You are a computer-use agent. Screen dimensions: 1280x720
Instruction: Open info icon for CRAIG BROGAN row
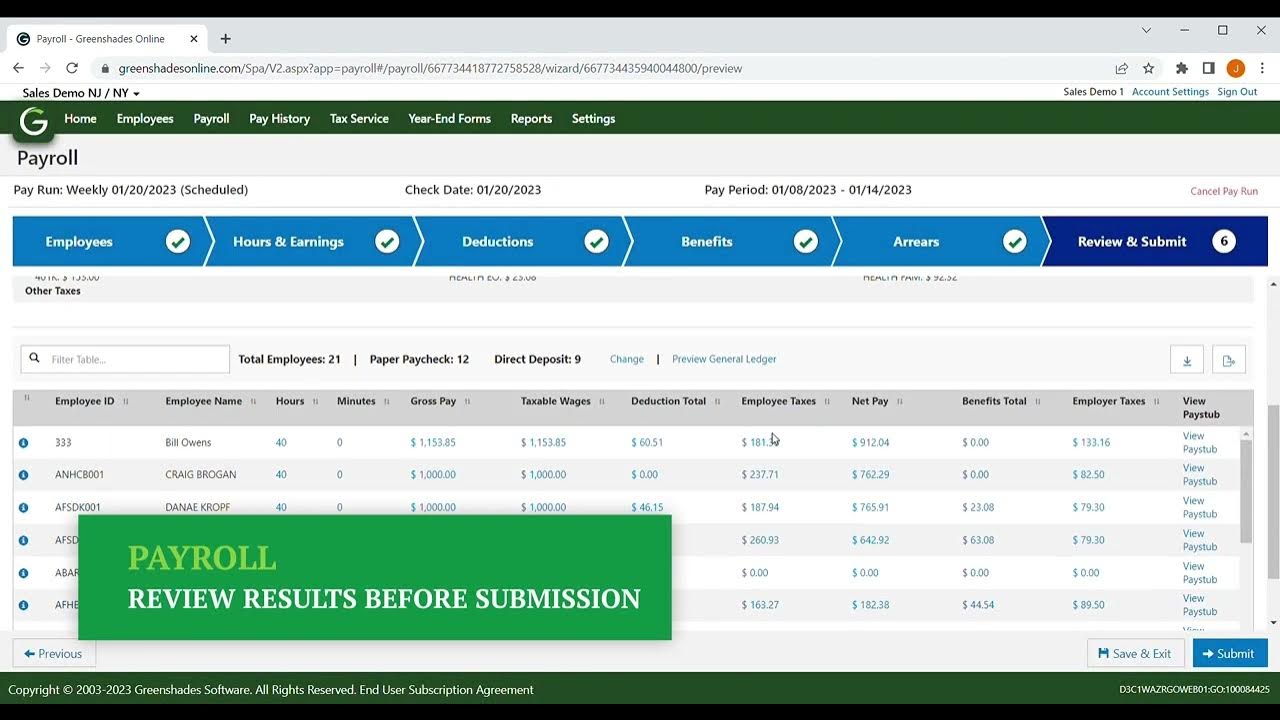click(23, 475)
